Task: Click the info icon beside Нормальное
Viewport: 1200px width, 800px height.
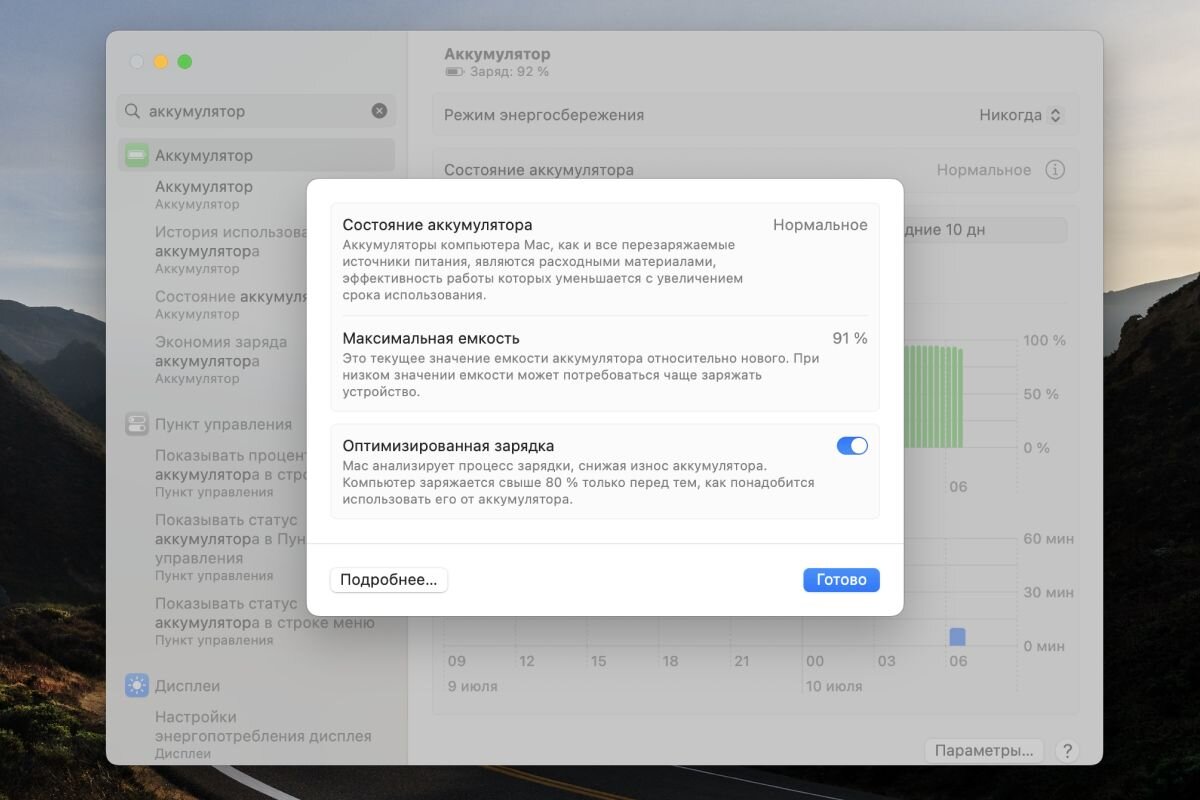Action: point(1055,170)
